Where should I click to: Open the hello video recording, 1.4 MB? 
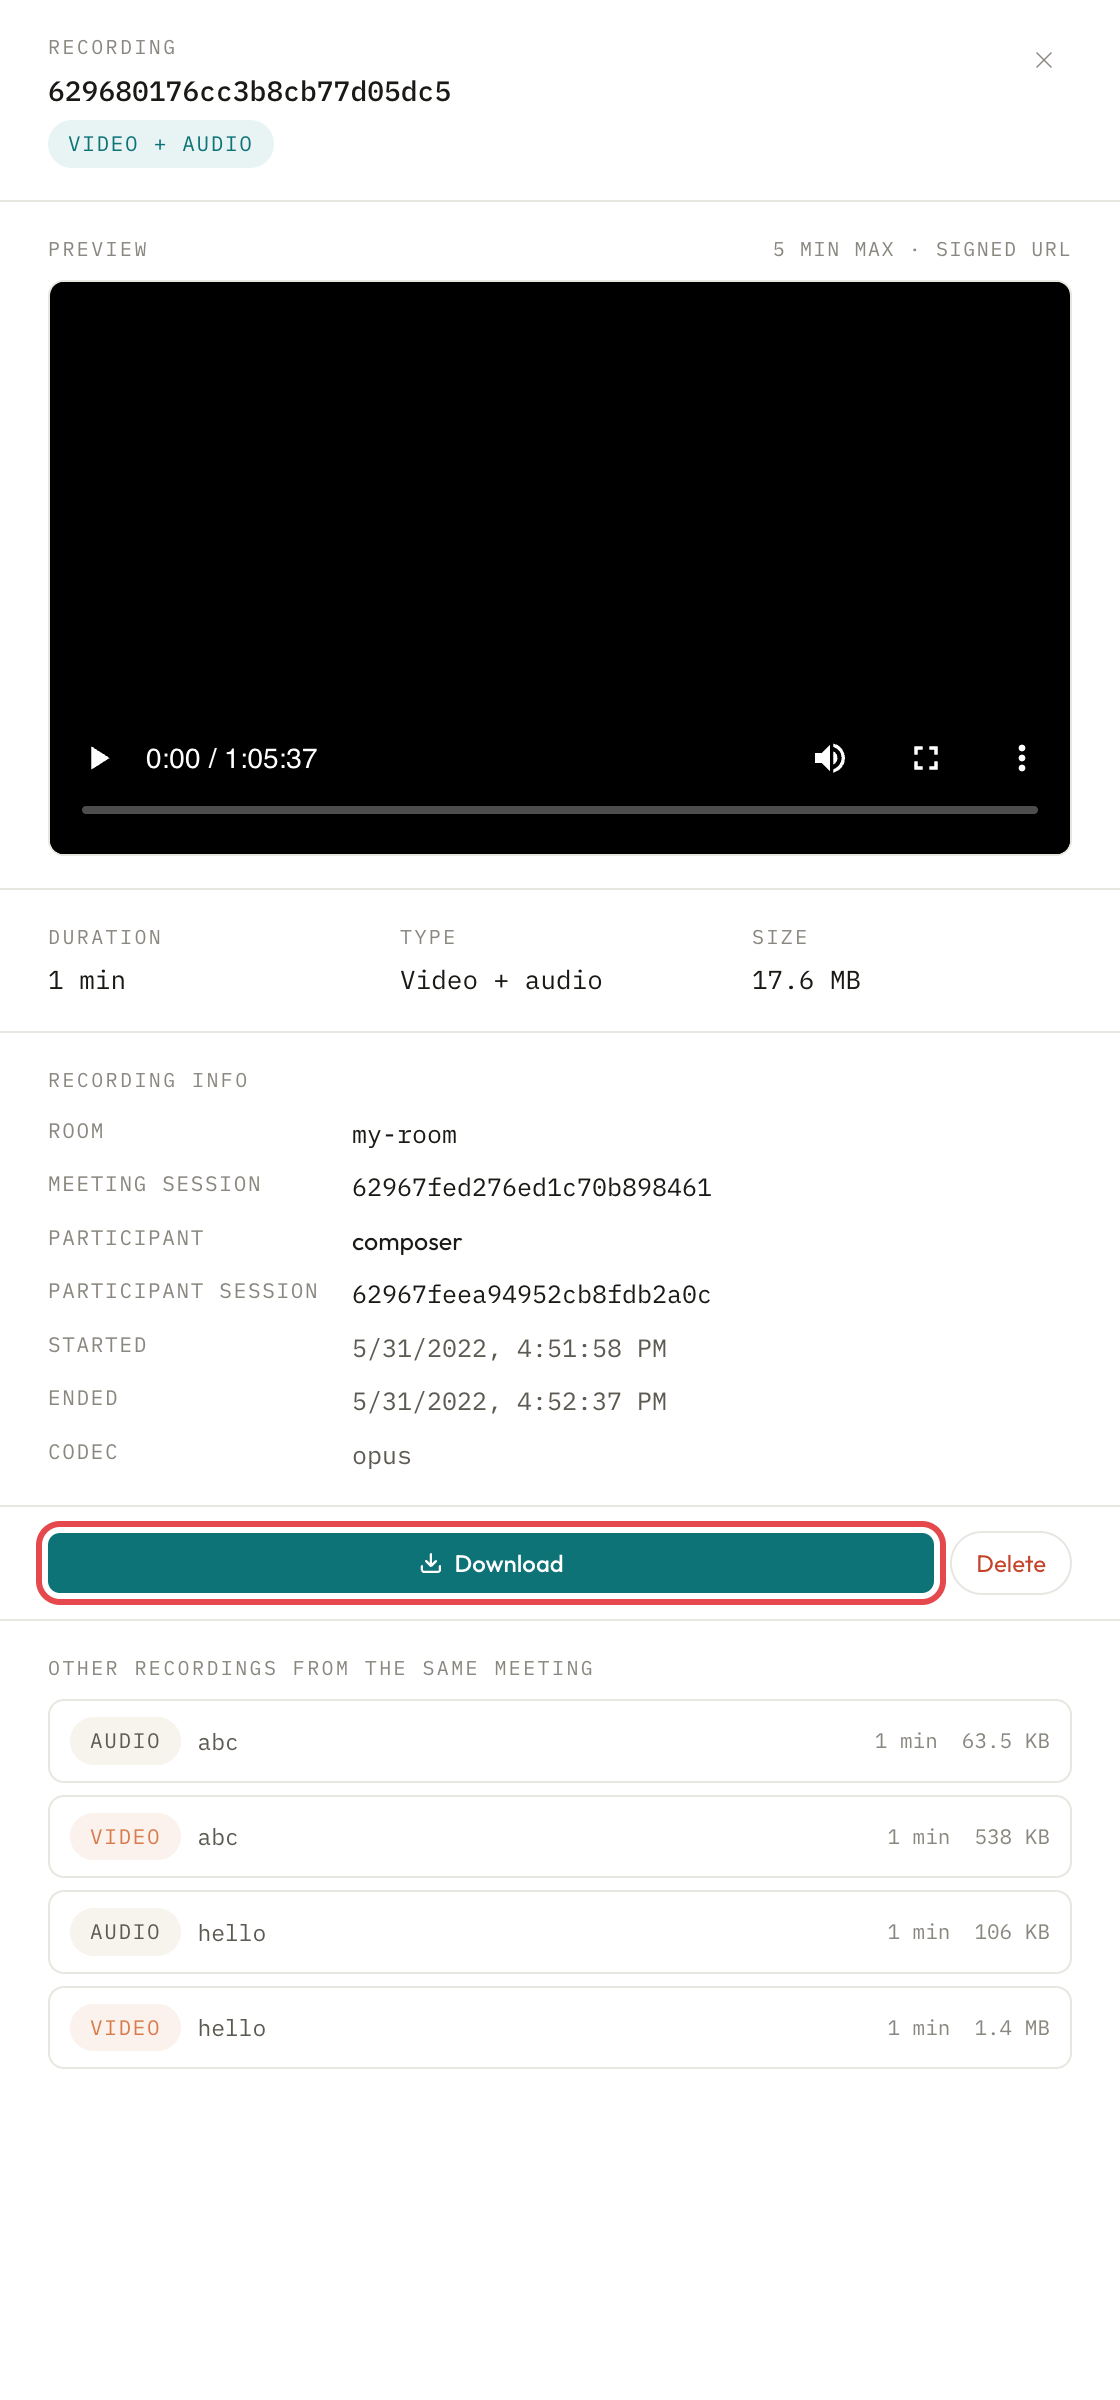click(x=560, y=2028)
